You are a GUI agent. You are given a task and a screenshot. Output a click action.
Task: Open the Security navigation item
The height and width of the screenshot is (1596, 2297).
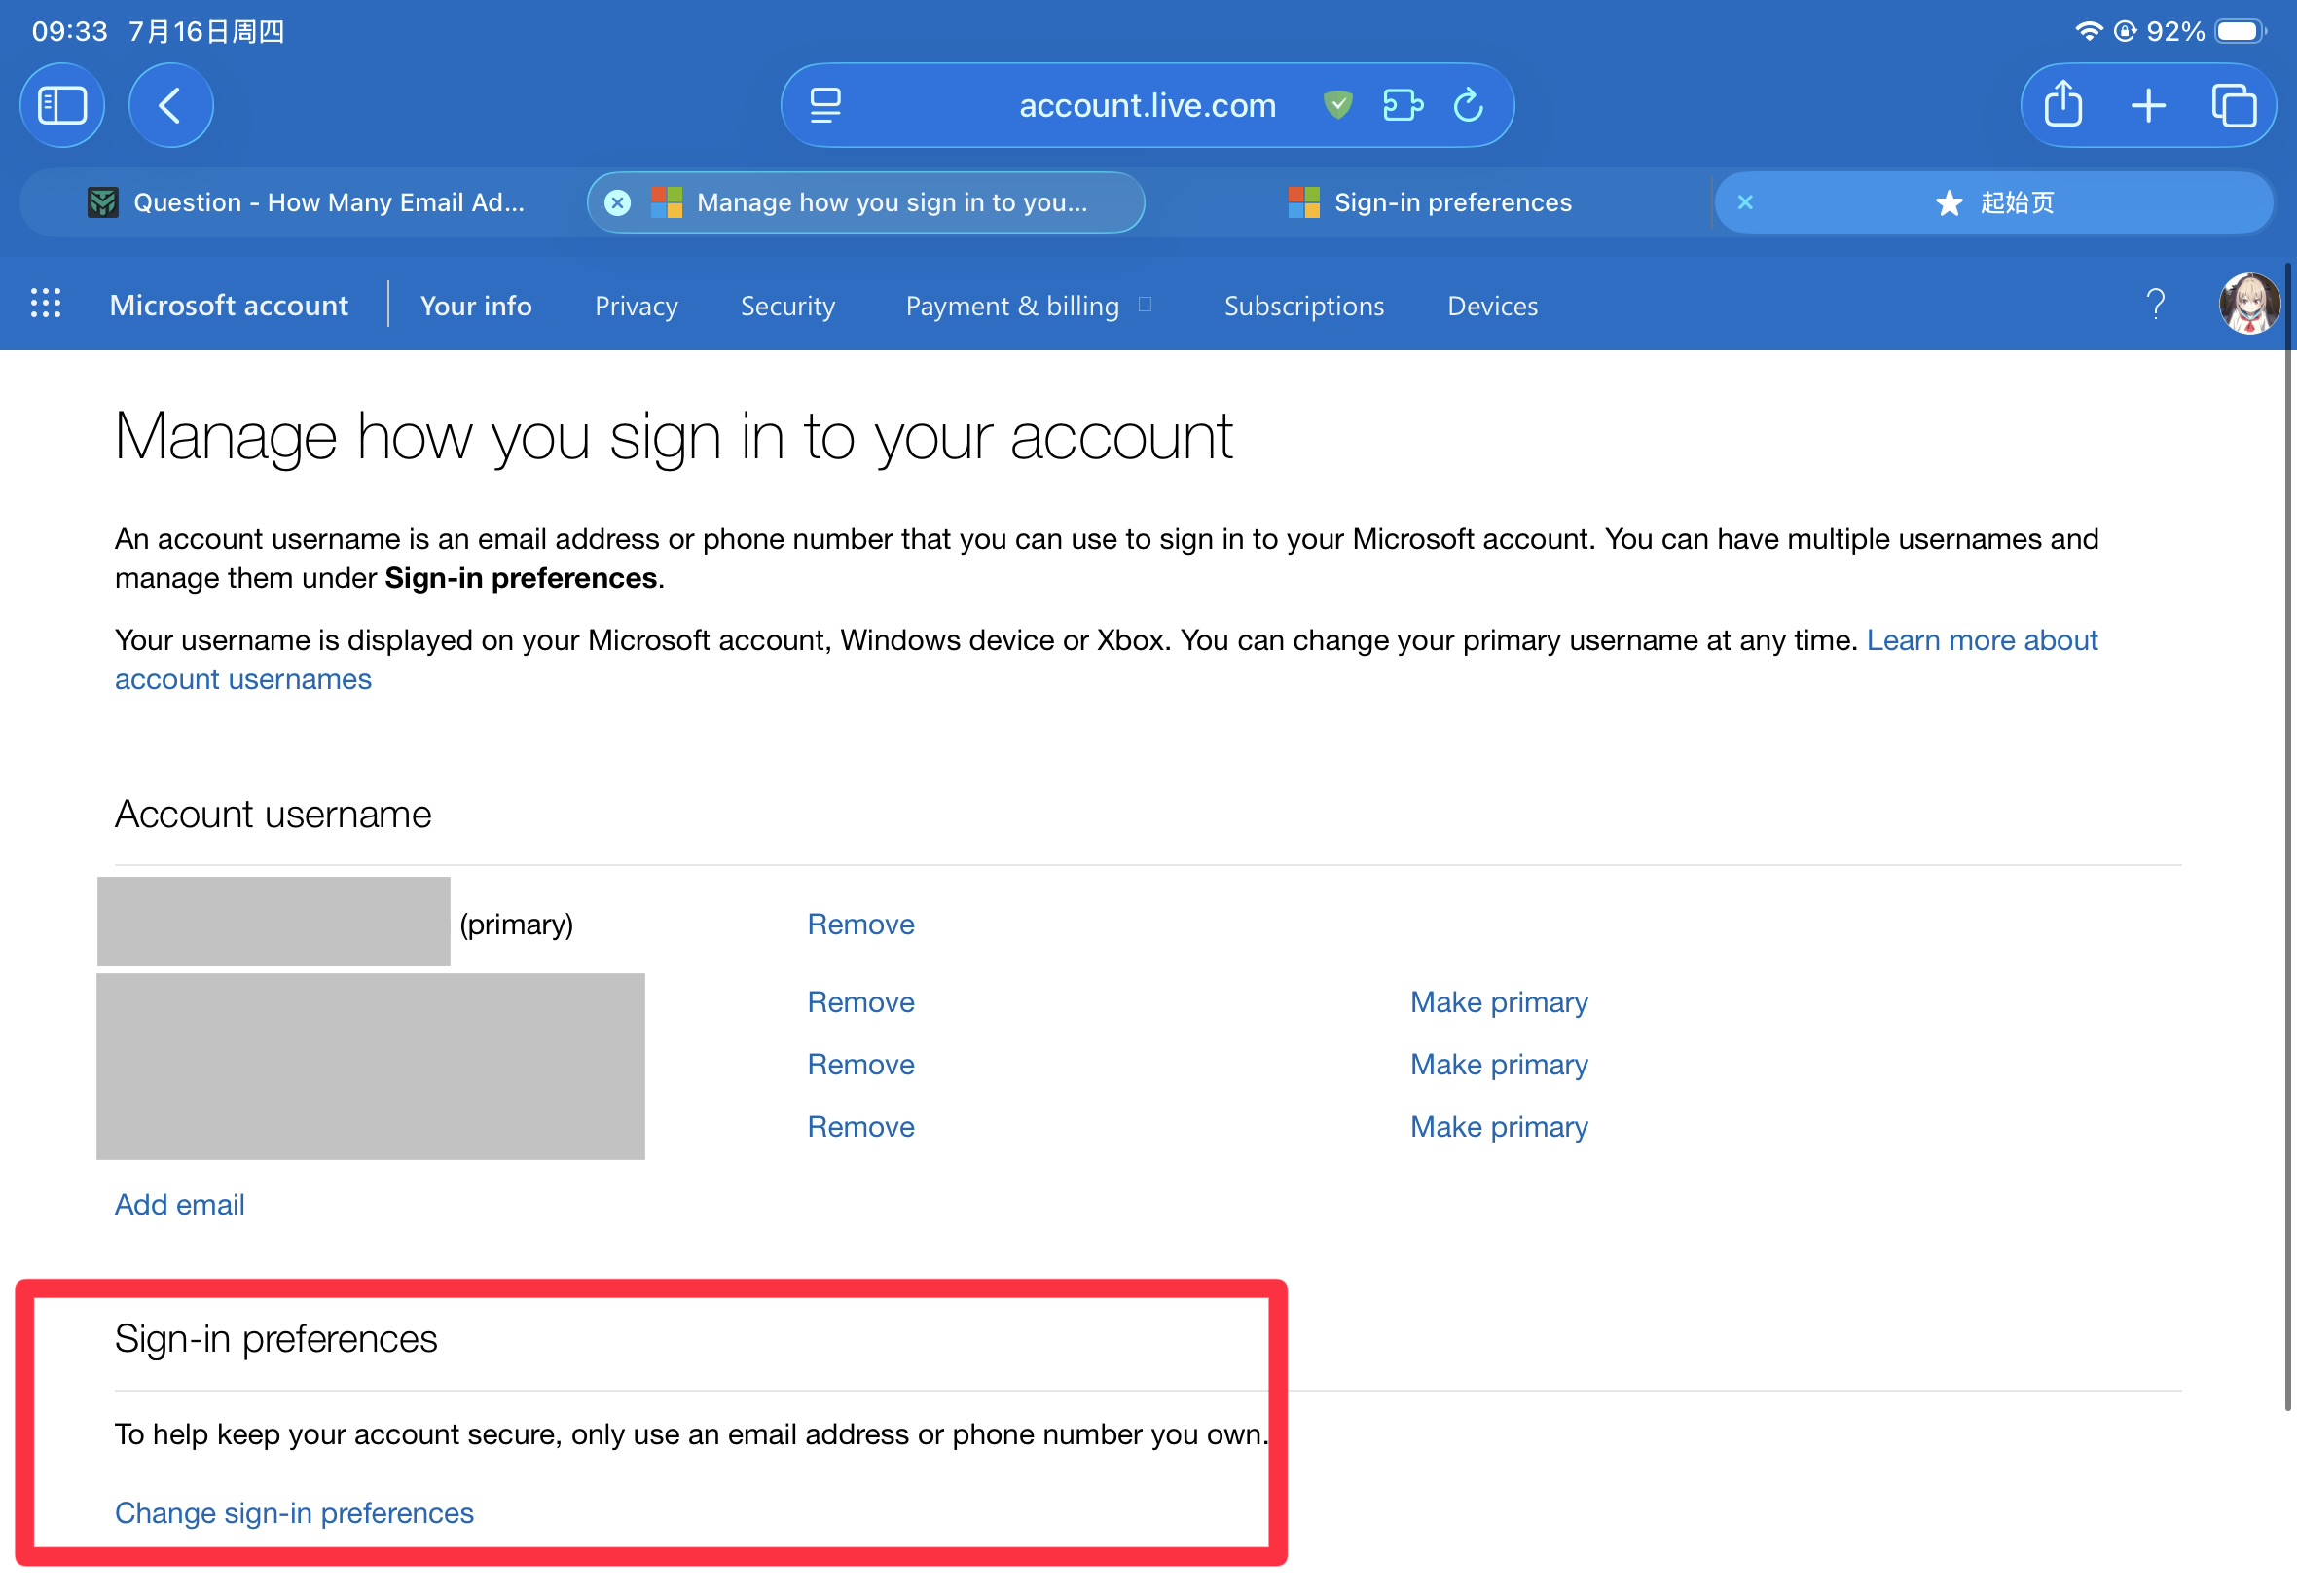point(787,305)
